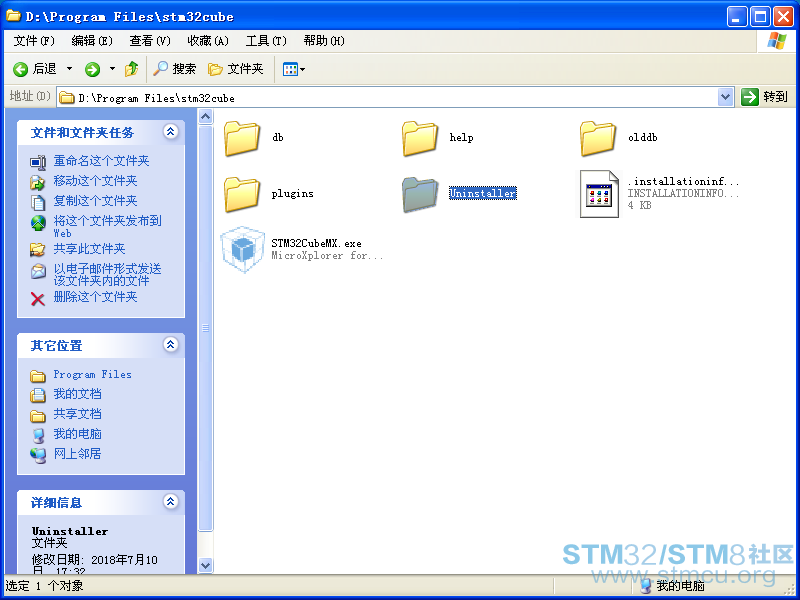Select the db folder name label
800x600 pixels.
click(278, 138)
